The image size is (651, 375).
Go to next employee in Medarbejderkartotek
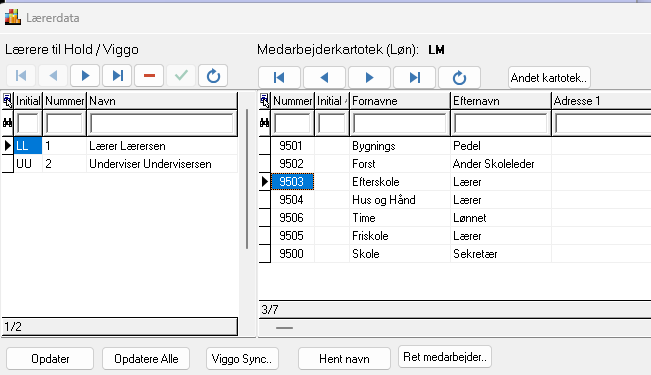pyautogui.click(x=370, y=77)
